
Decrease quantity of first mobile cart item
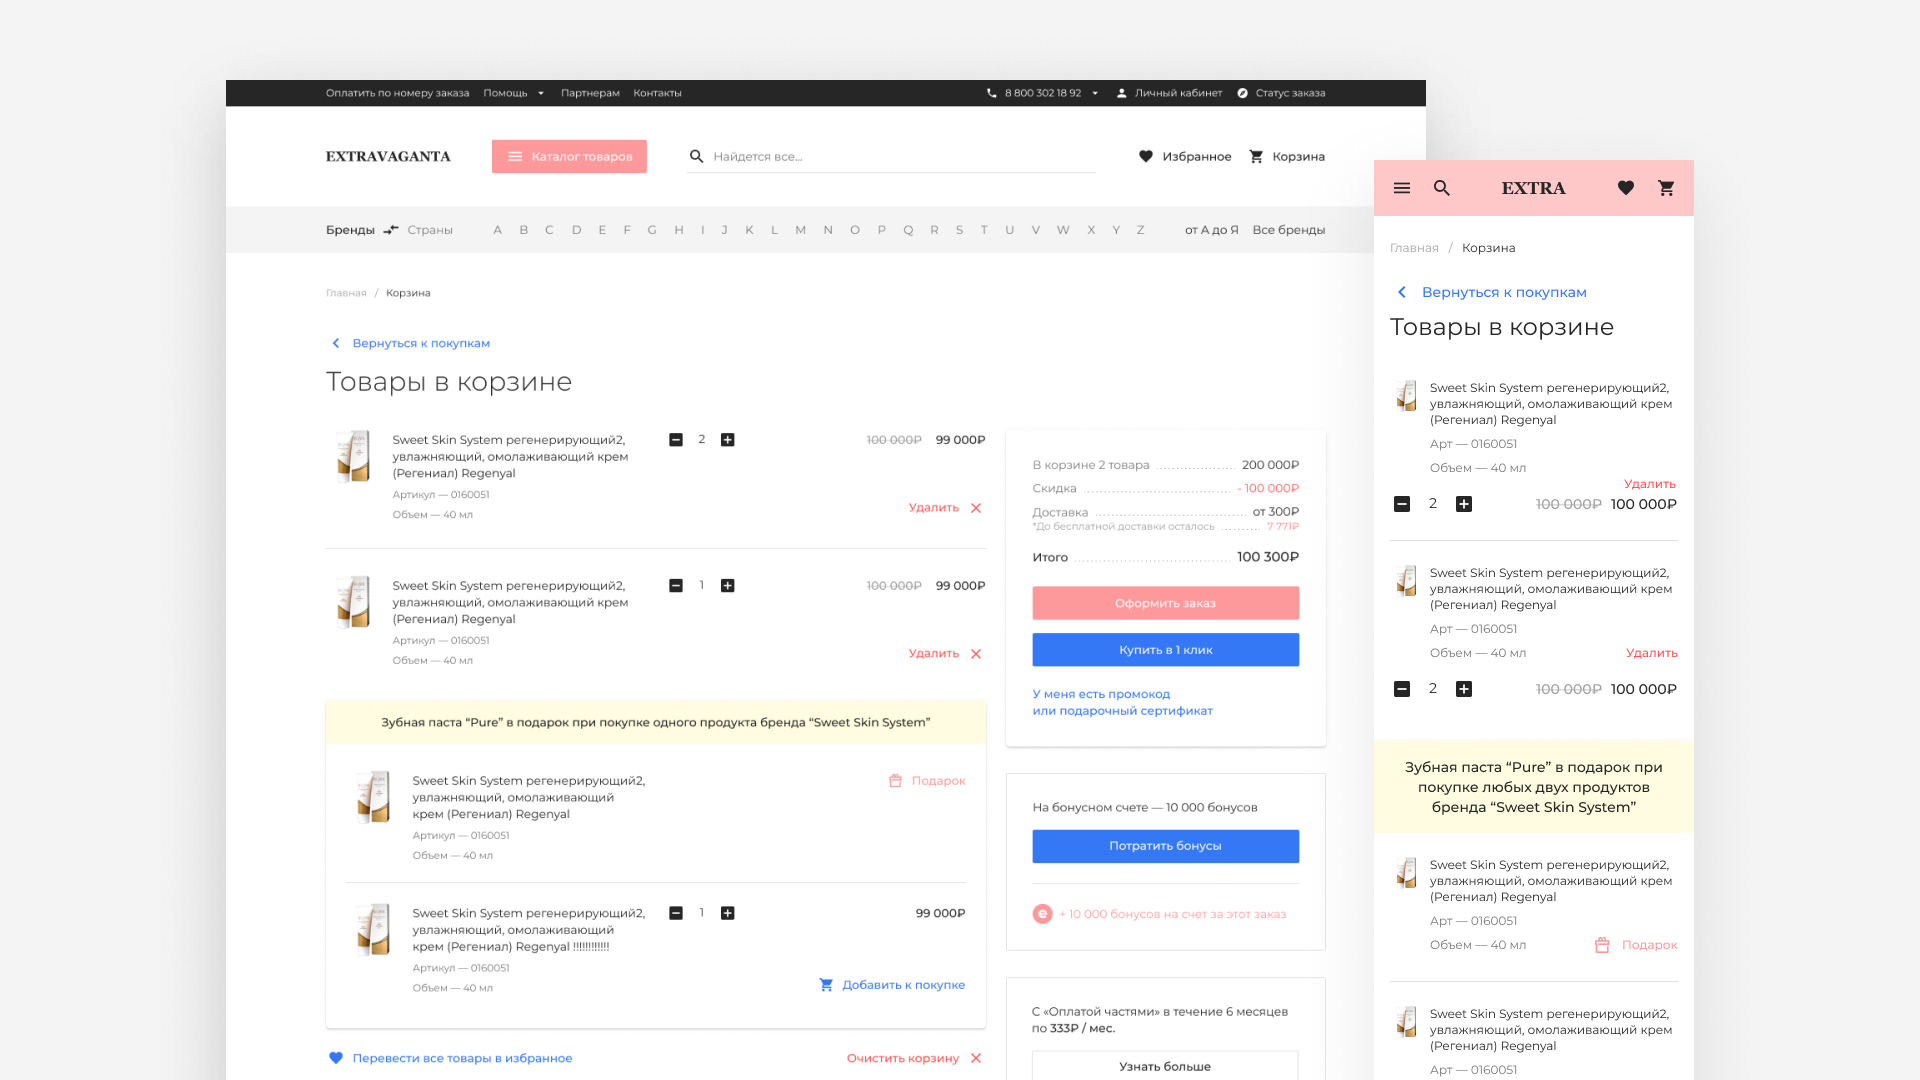click(x=1402, y=504)
